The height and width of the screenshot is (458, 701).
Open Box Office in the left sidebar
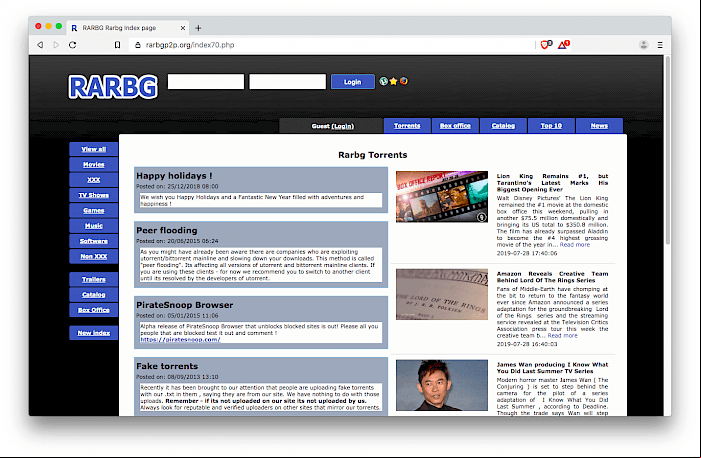94,310
